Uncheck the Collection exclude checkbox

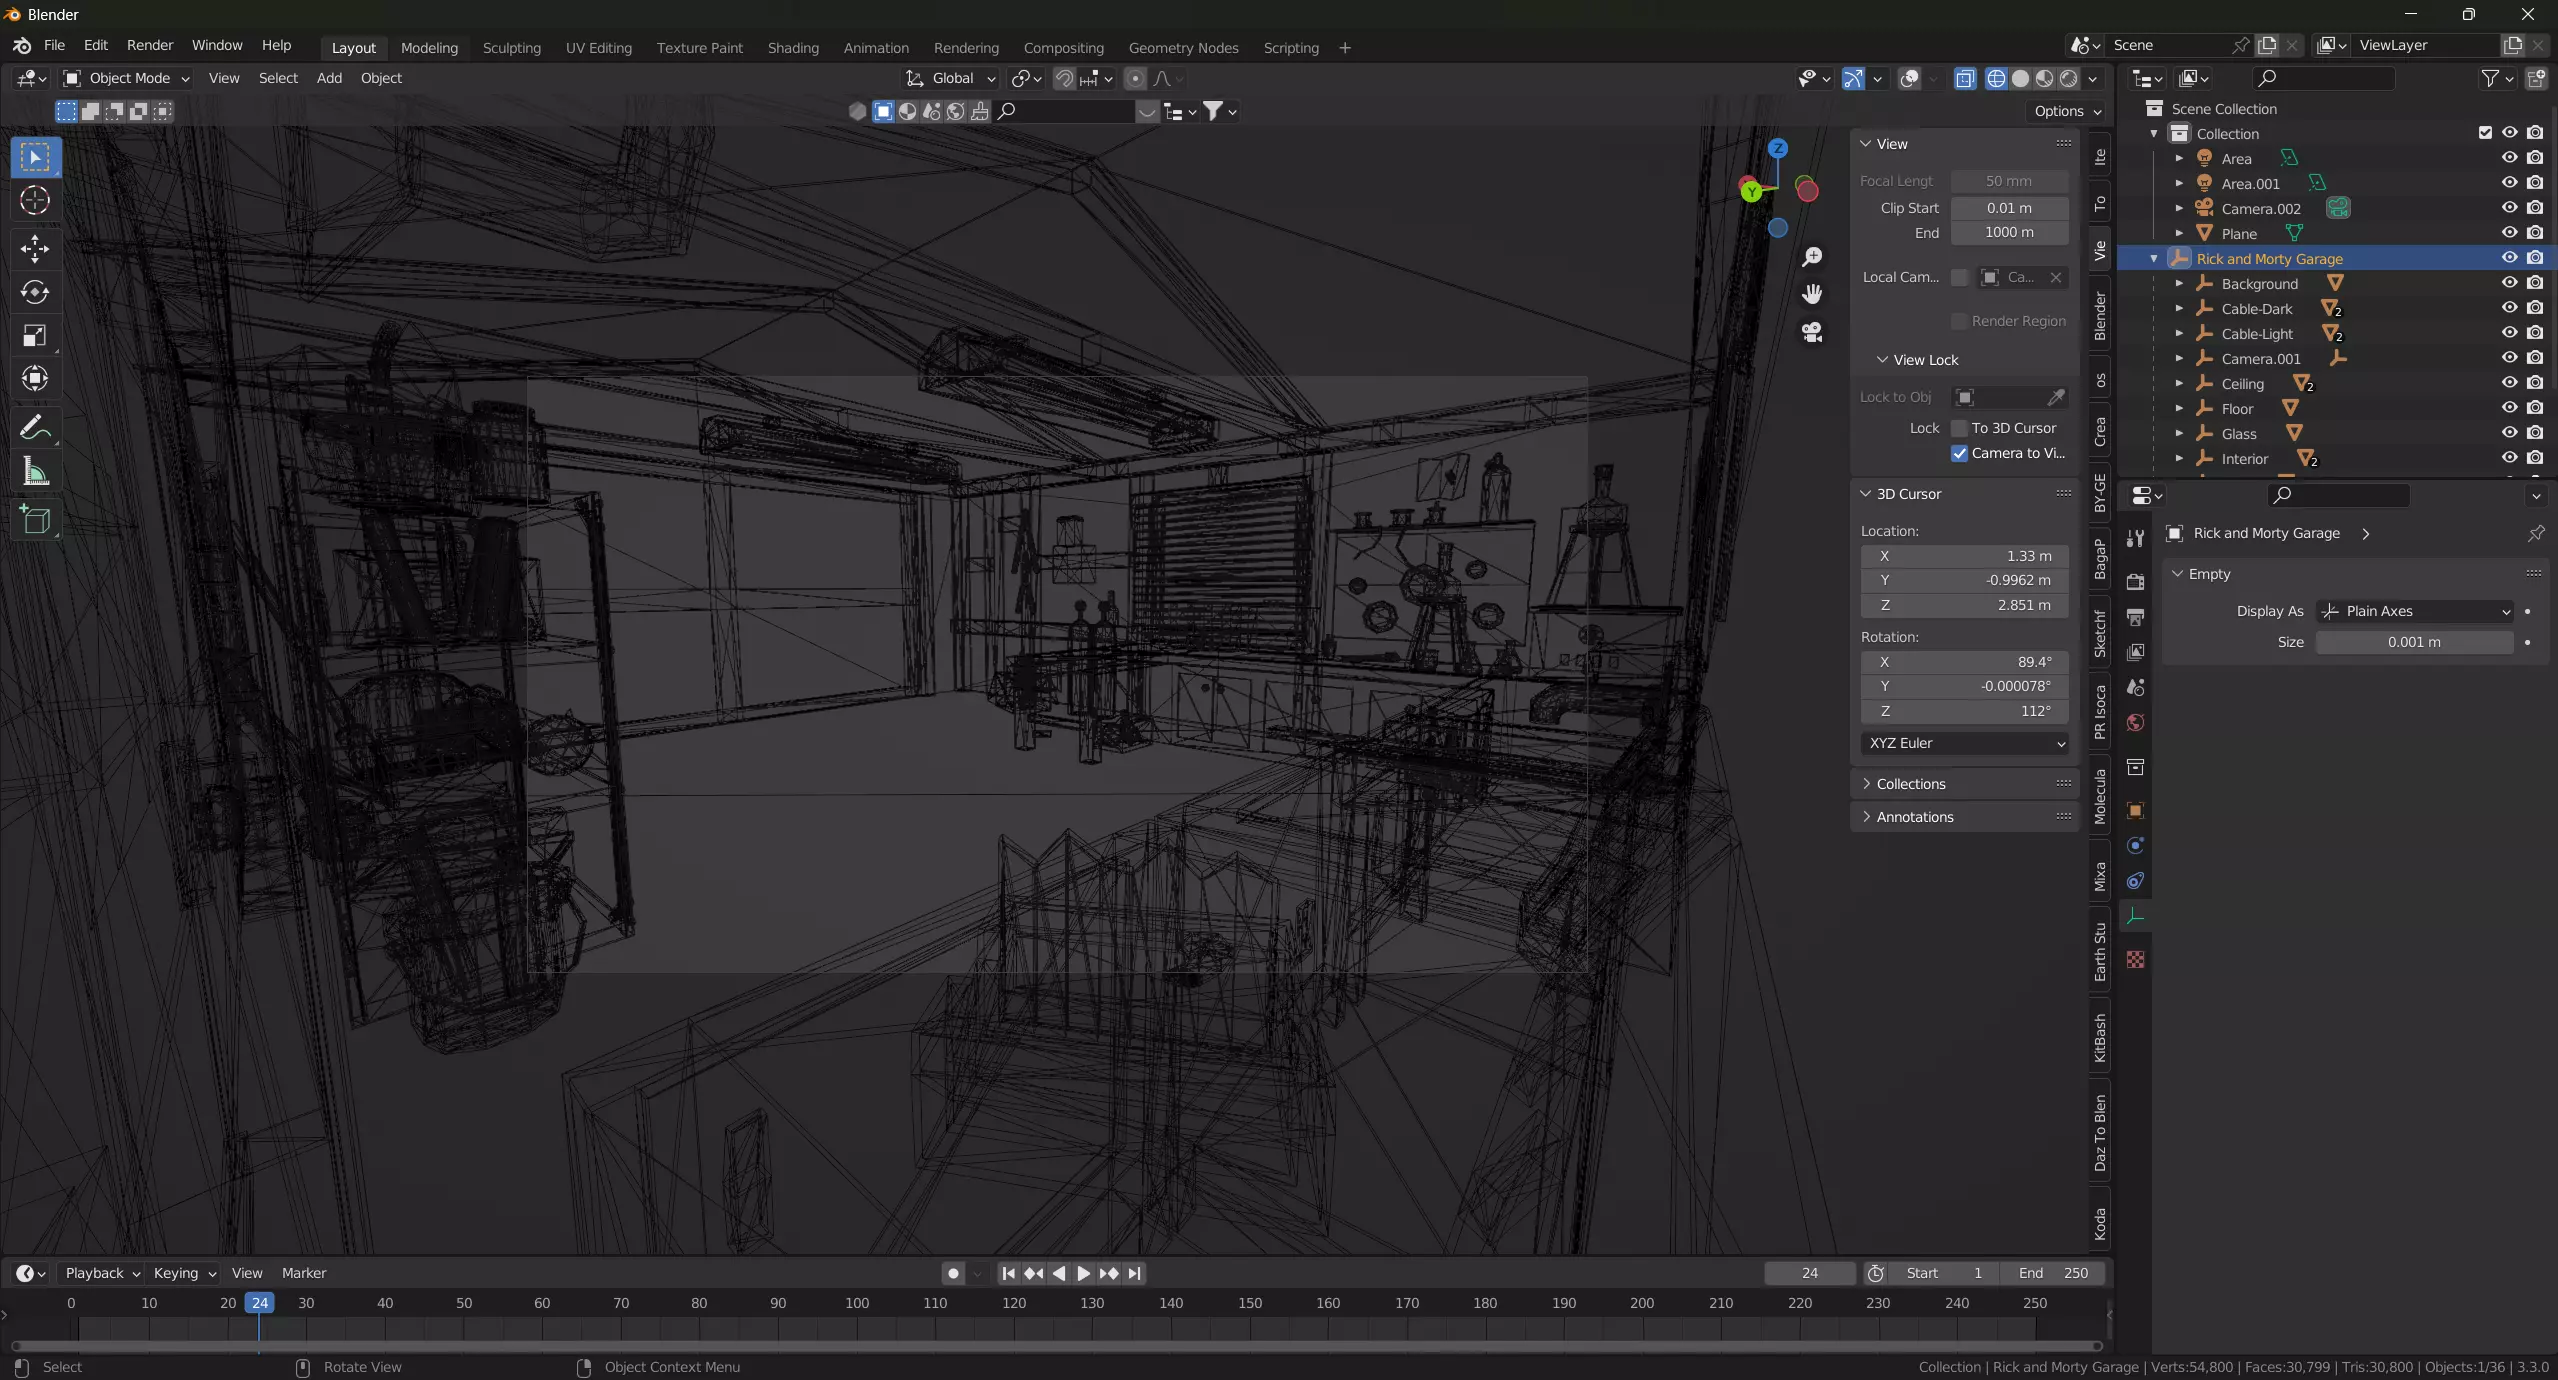2485,133
